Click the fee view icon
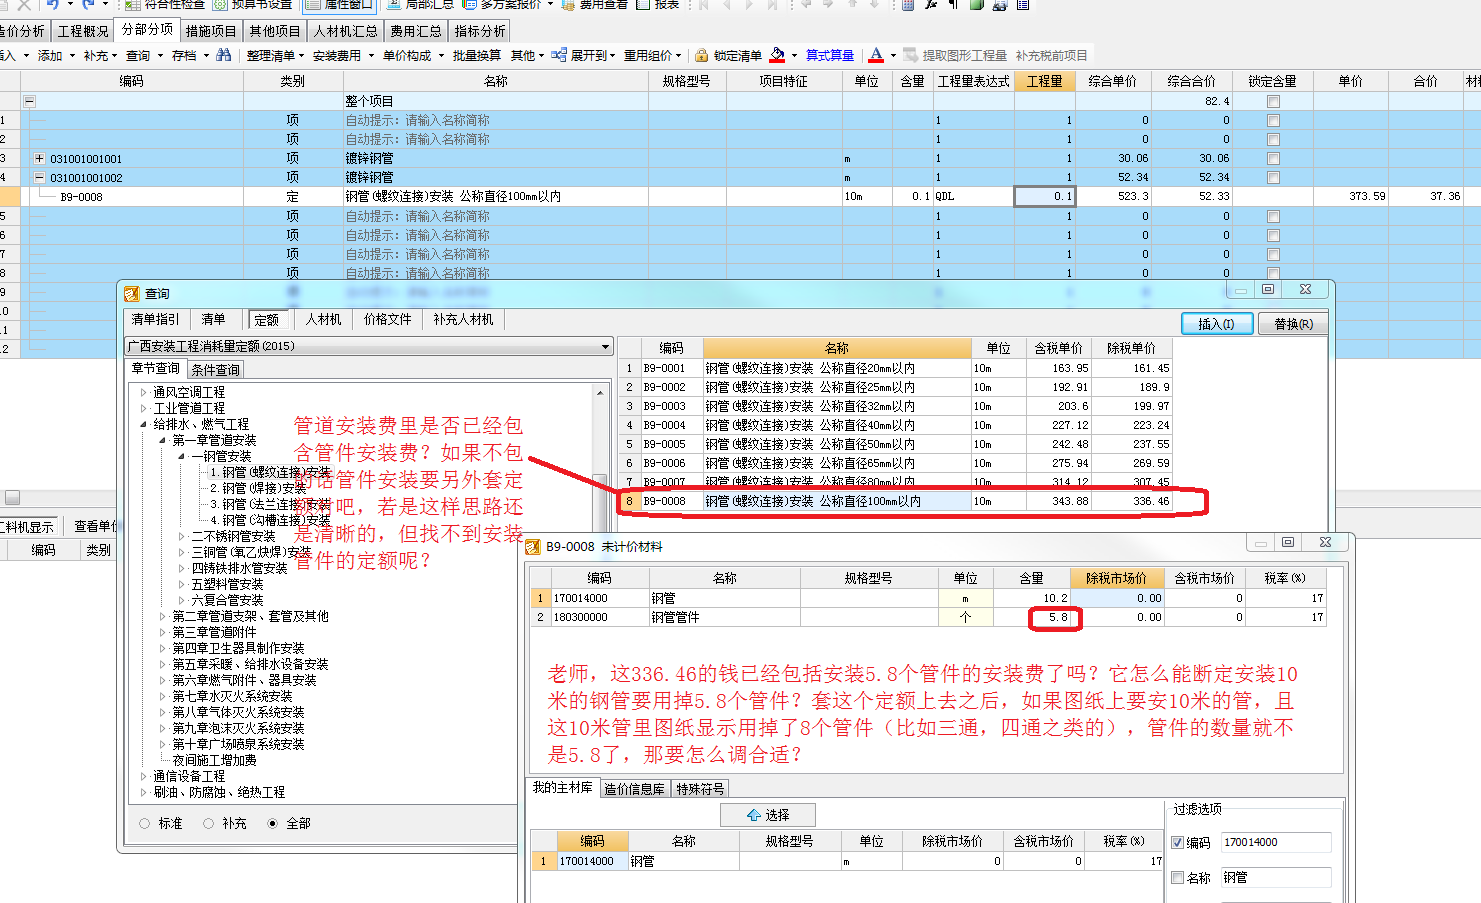Viewport: 1481px width, 903px height. tap(568, 5)
